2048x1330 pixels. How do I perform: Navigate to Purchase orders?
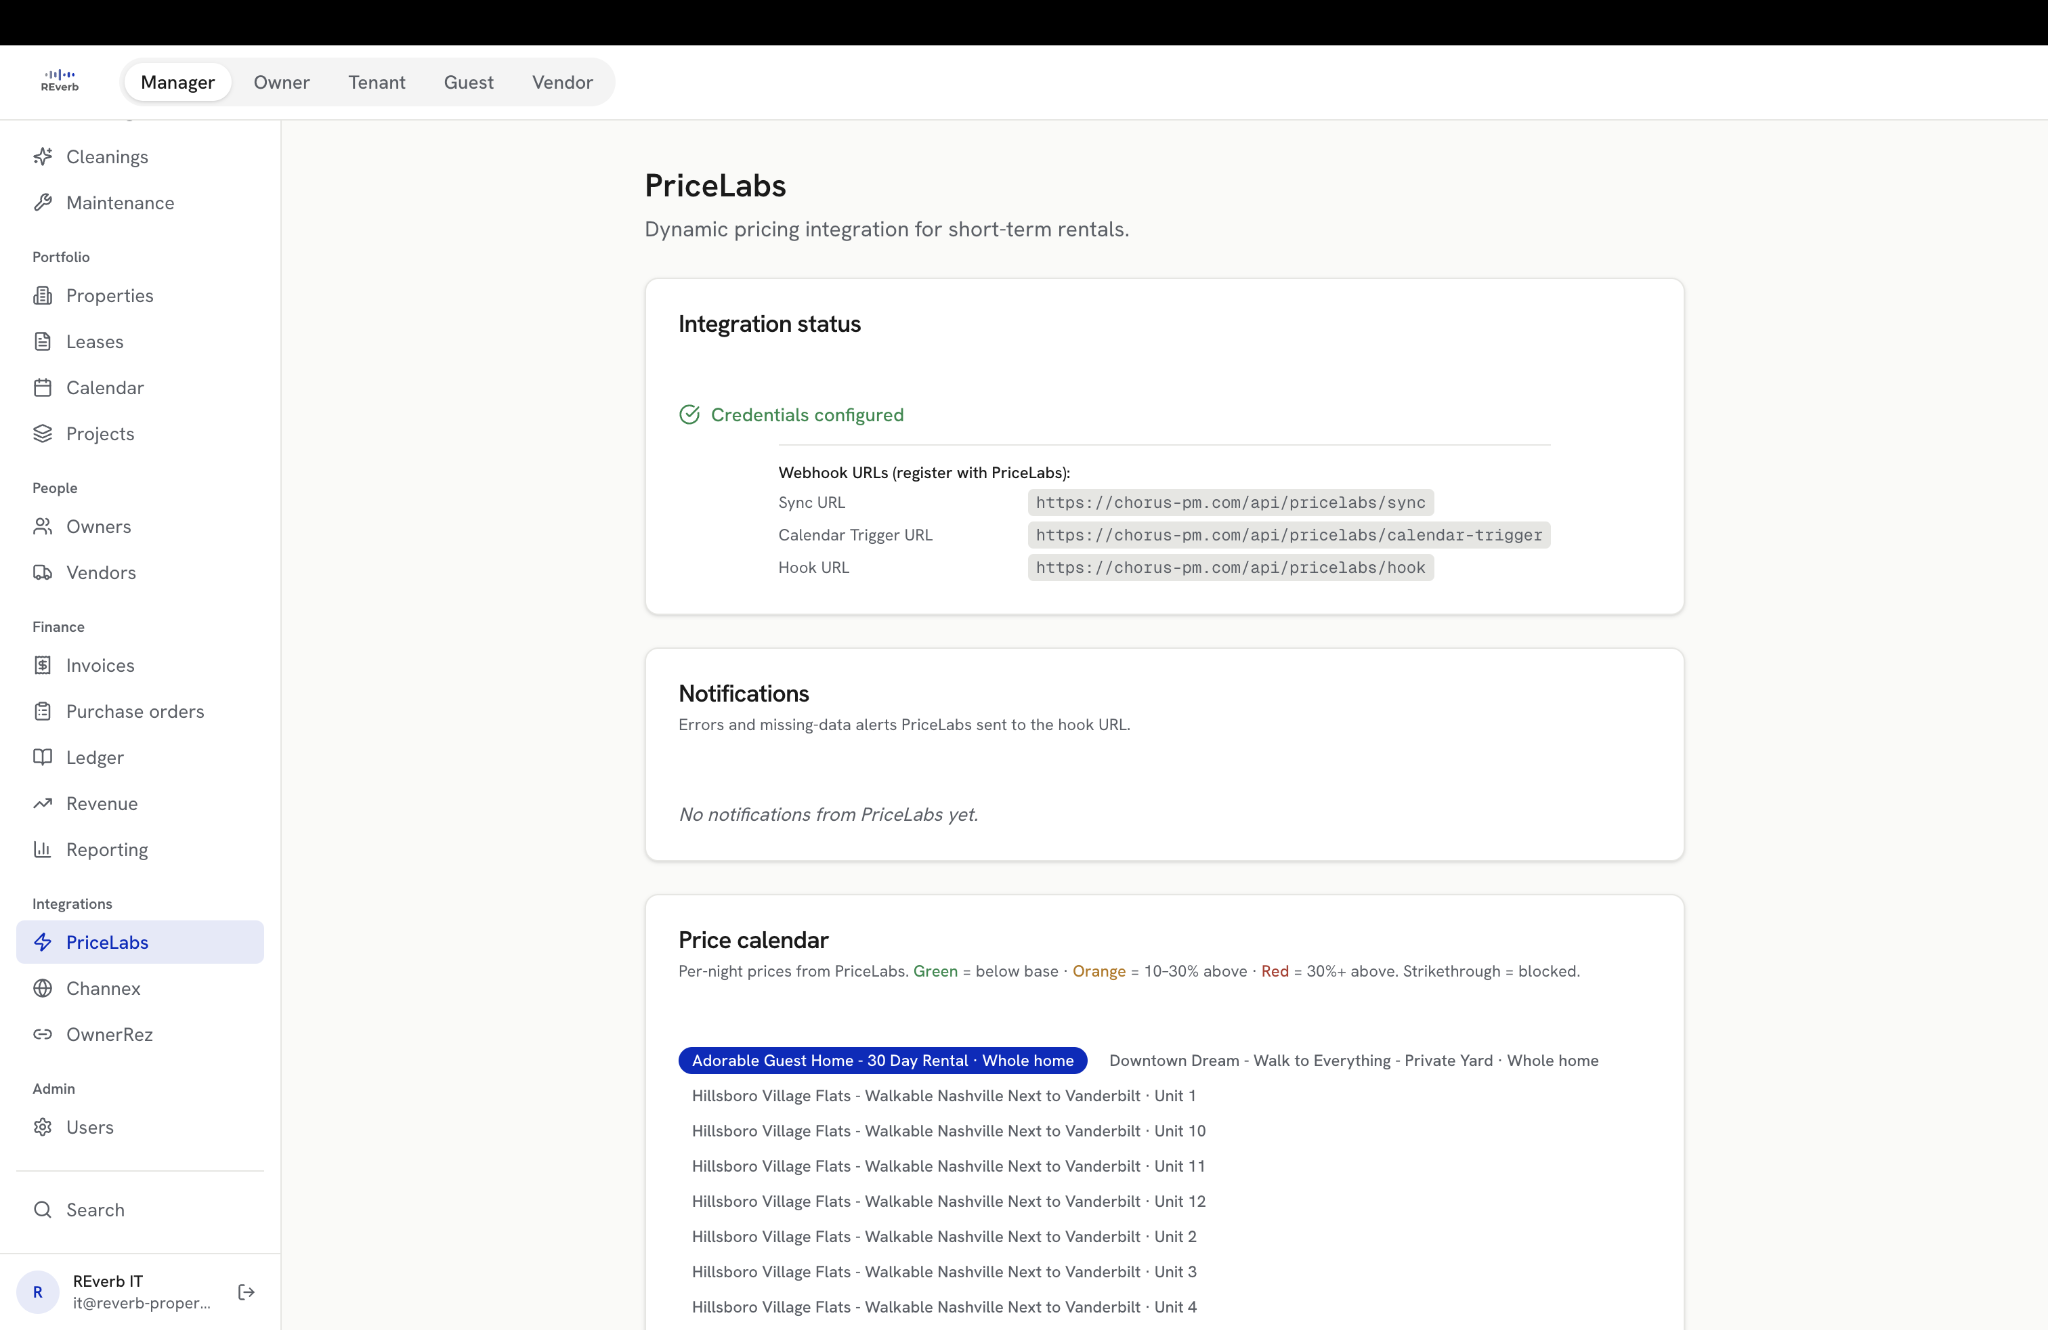[x=140, y=712]
